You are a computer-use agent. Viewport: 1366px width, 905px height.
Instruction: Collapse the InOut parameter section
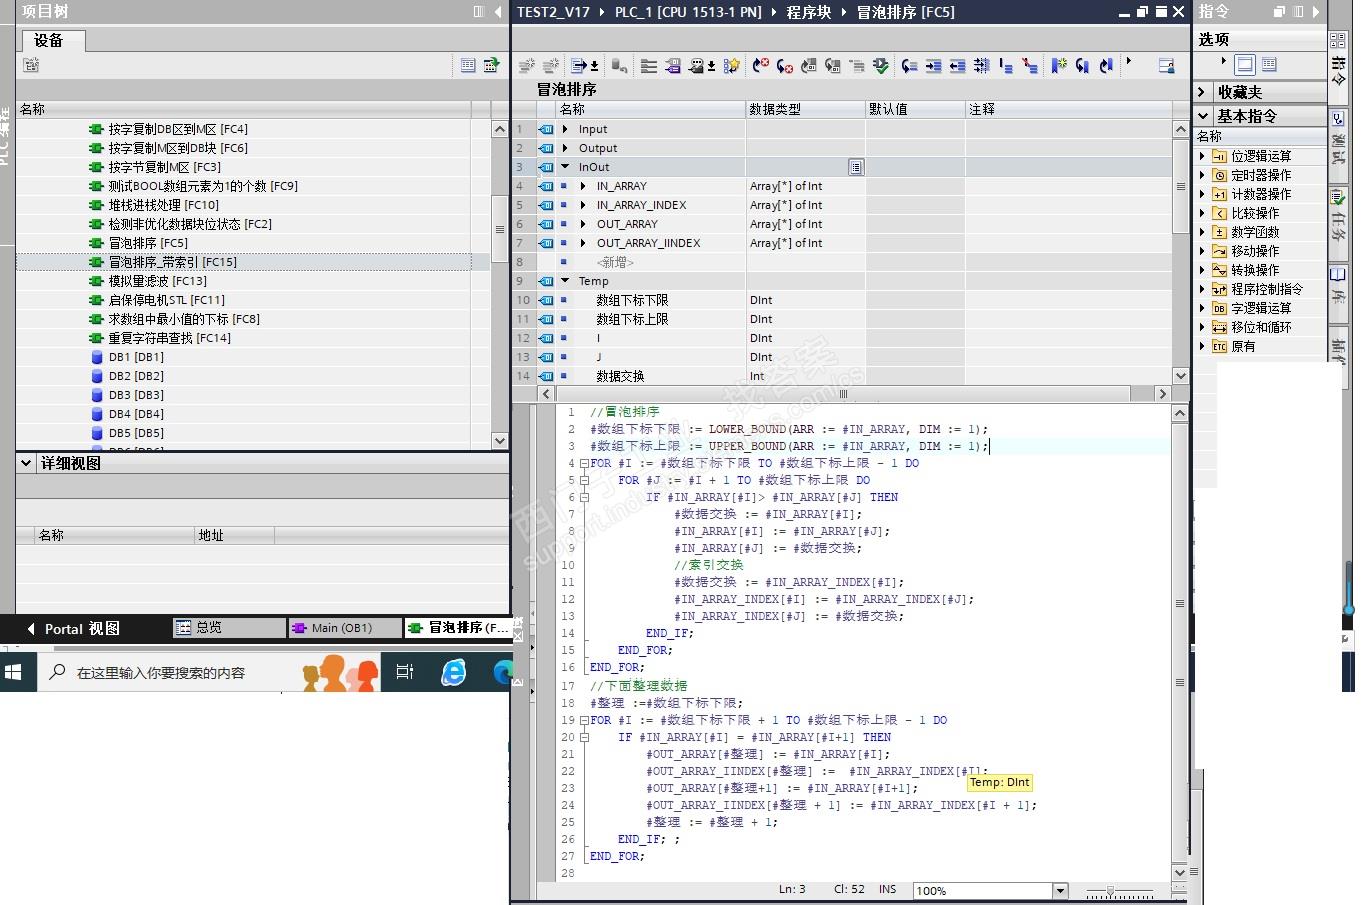(x=565, y=167)
